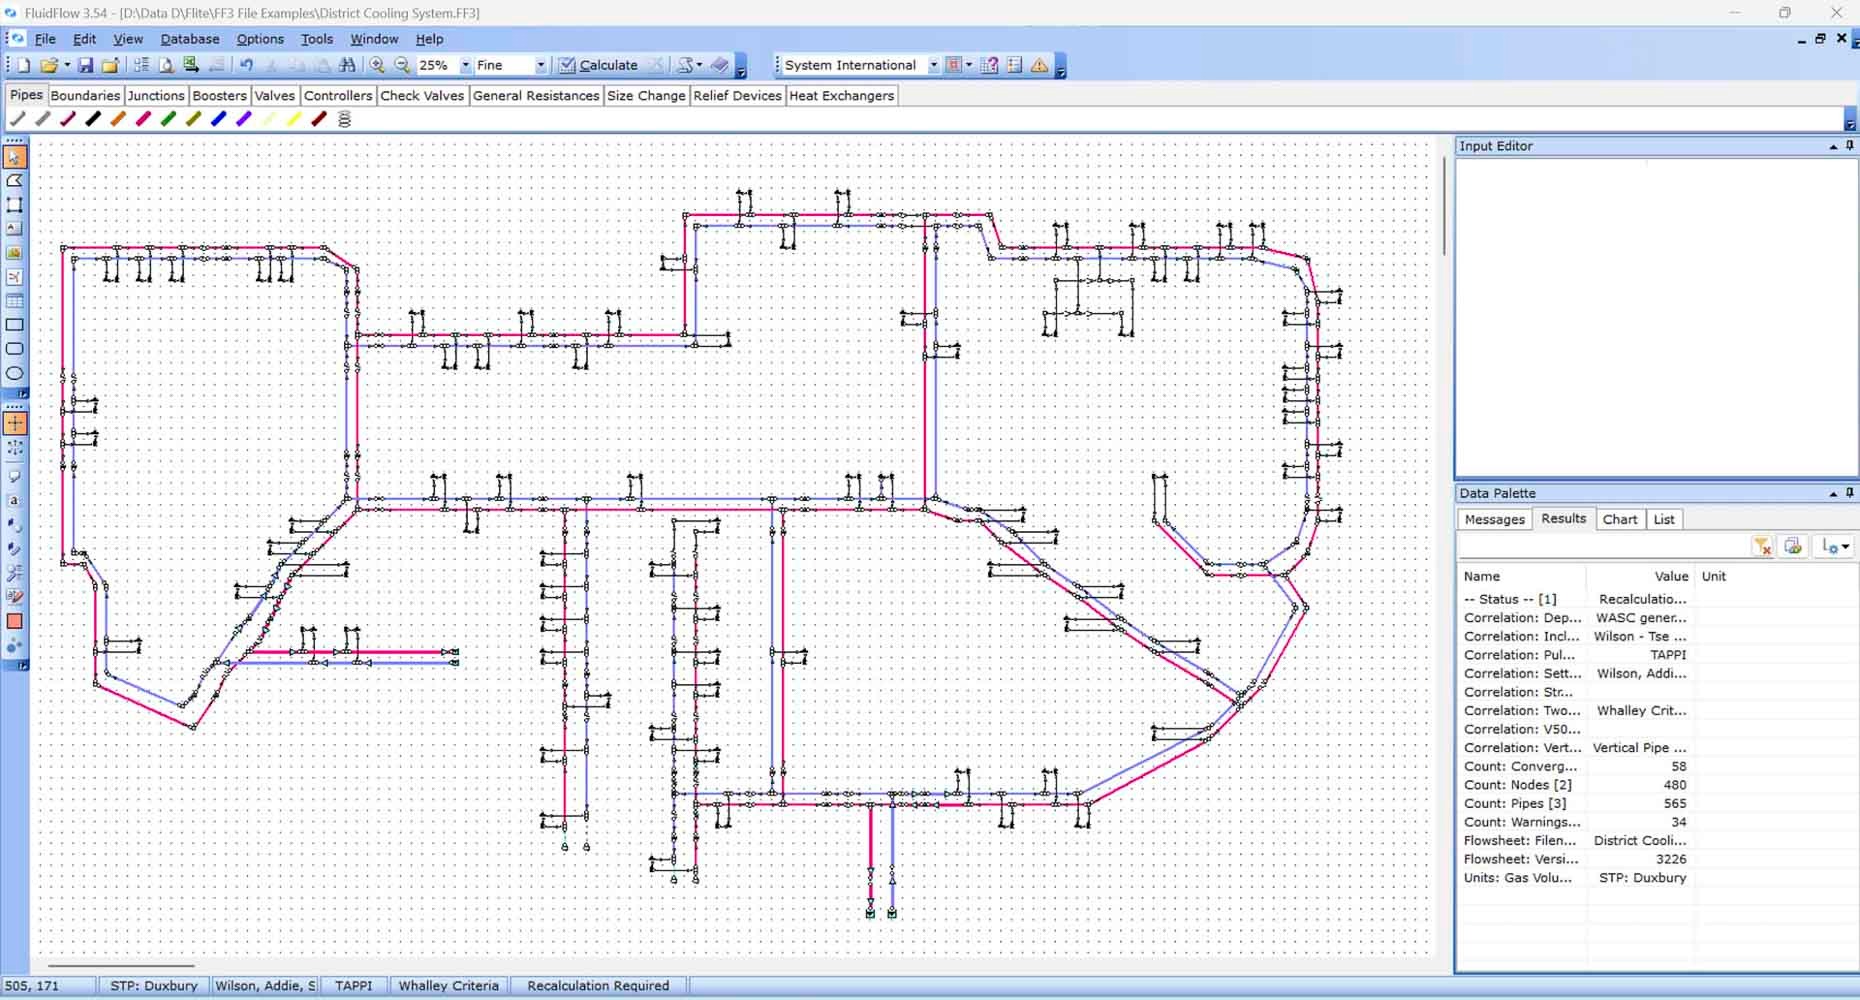Open the System International units dropdown
The image size is (1860, 1000).
click(933, 65)
